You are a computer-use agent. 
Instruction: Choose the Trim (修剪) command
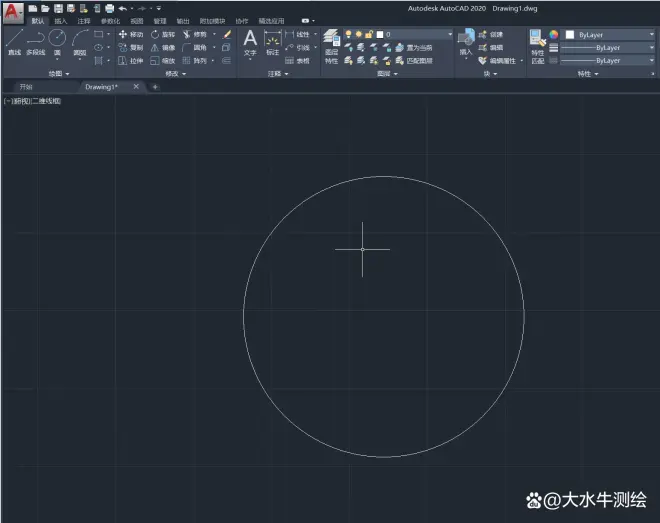click(194, 34)
